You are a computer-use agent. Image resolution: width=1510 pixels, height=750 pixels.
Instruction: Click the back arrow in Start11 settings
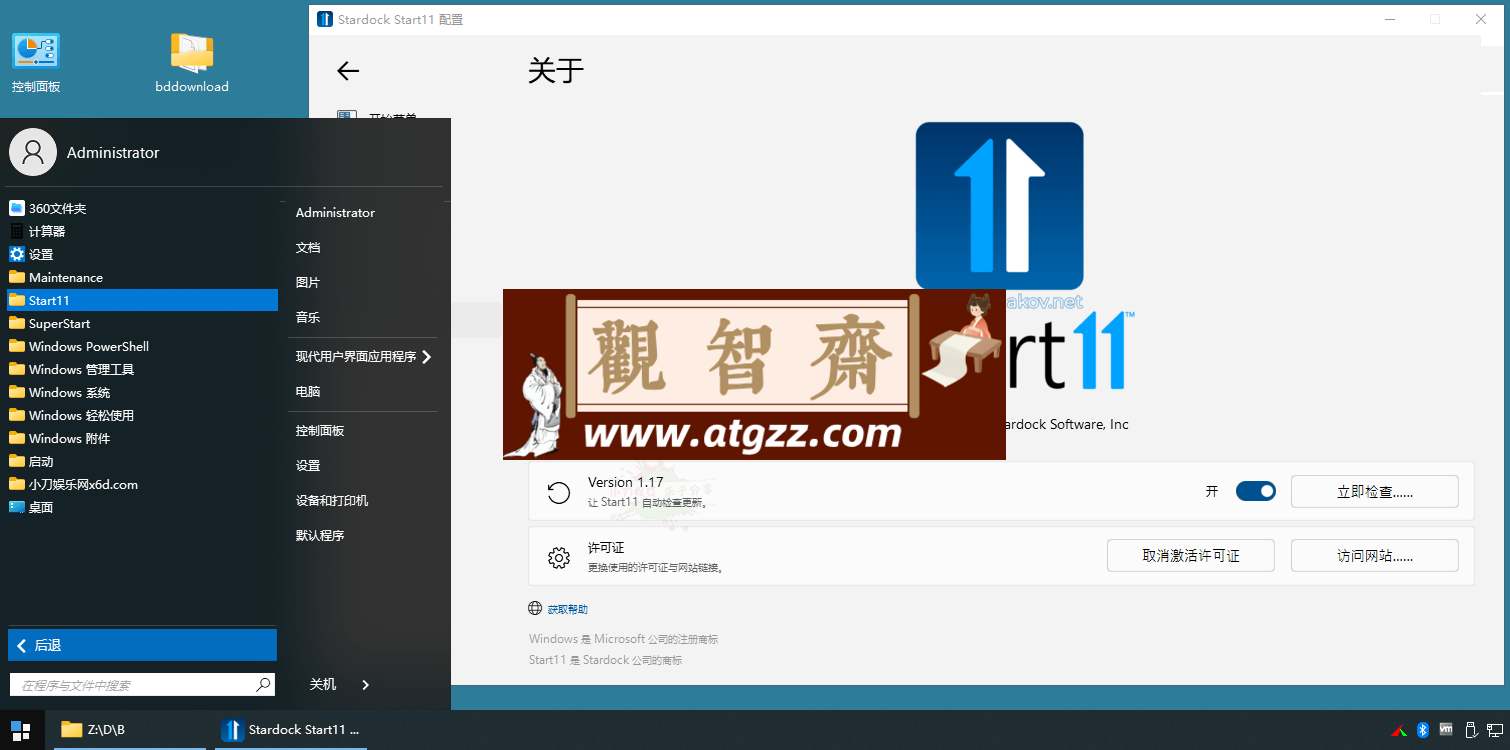(348, 71)
